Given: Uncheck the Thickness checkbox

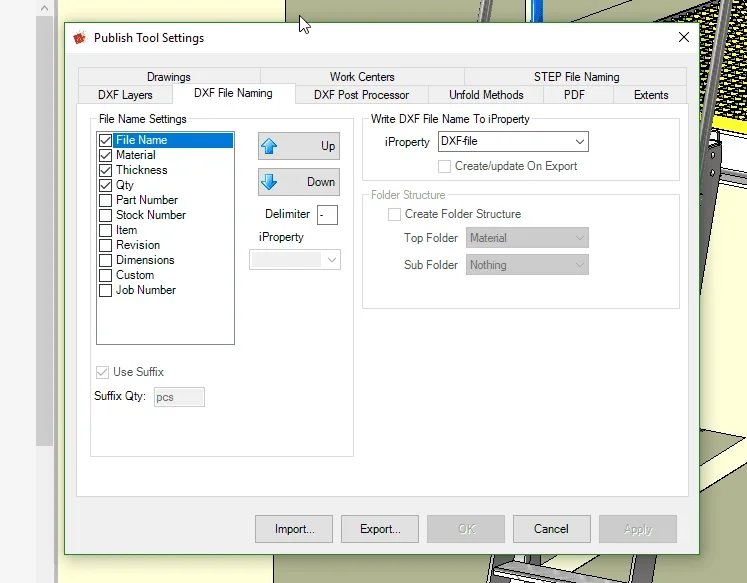Looking at the screenshot, I should coord(105,170).
